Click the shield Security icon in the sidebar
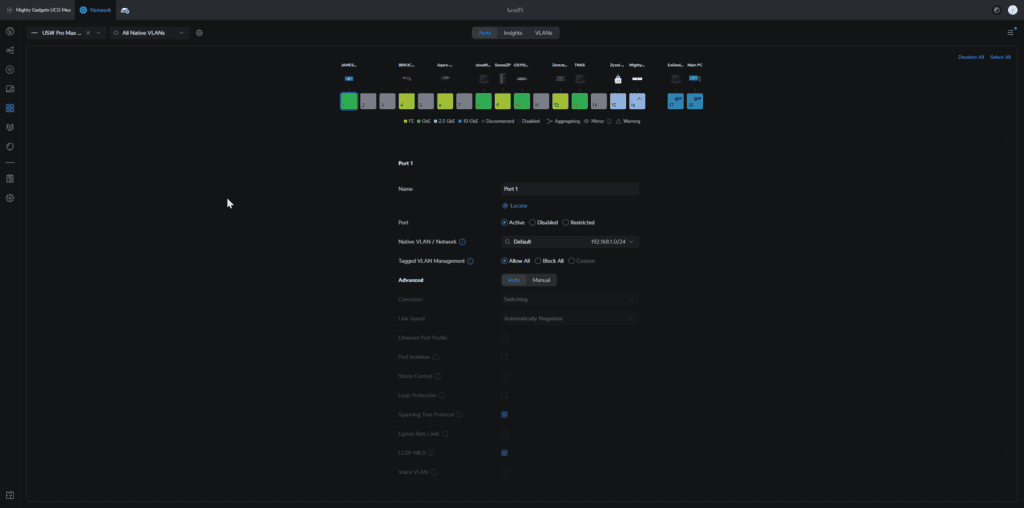The height and width of the screenshot is (508, 1024). (10, 146)
